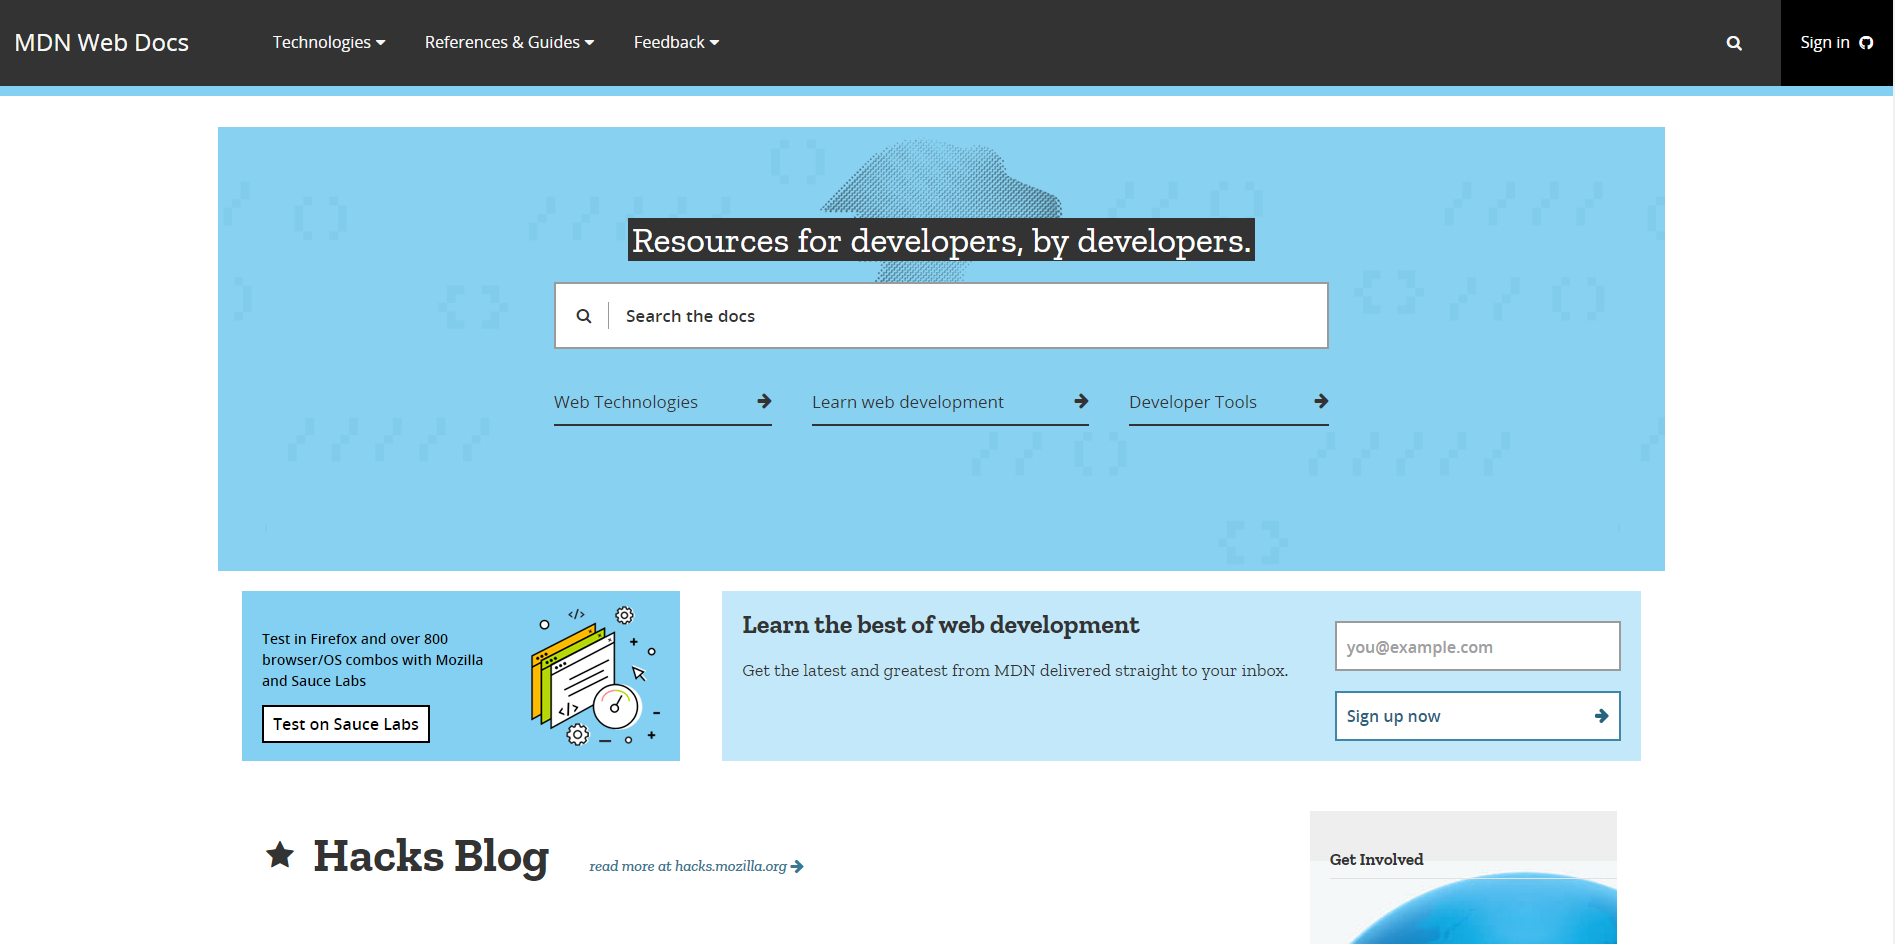Click the arrow after hacks.mozilla.org link

(797, 867)
